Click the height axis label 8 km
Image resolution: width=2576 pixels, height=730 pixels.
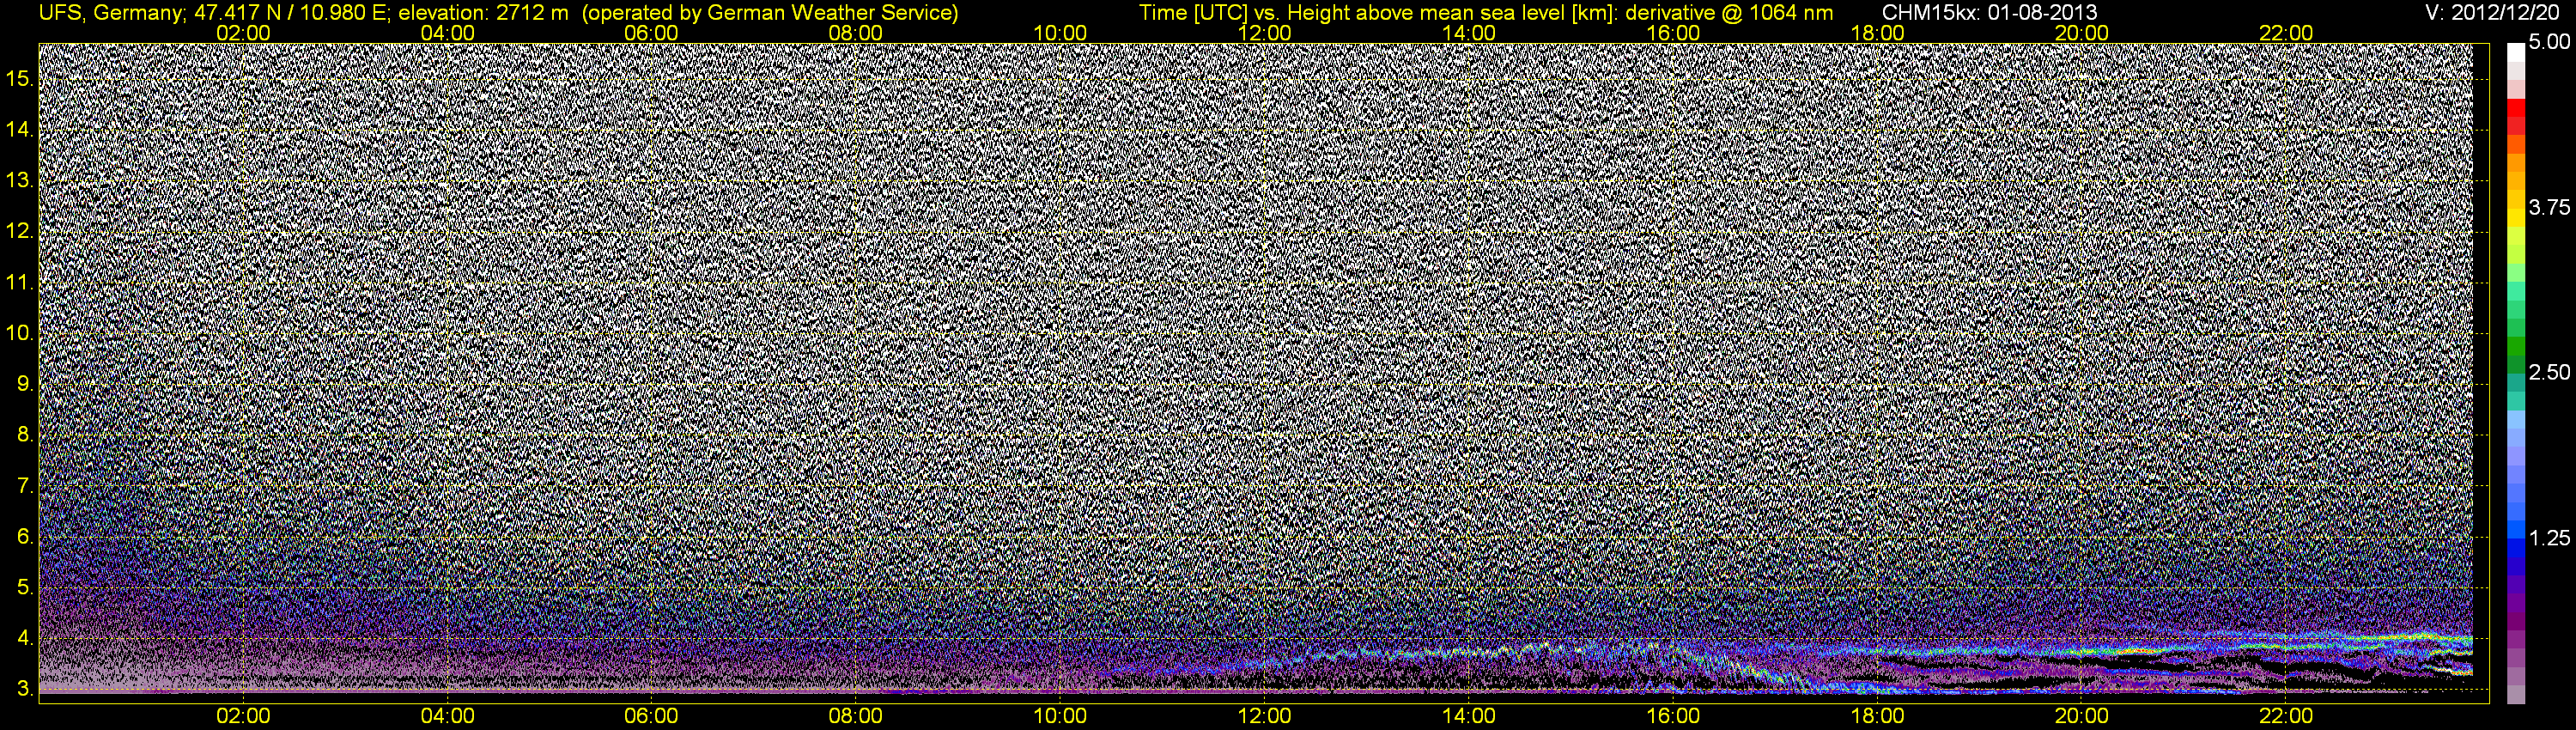click(25, 436)
